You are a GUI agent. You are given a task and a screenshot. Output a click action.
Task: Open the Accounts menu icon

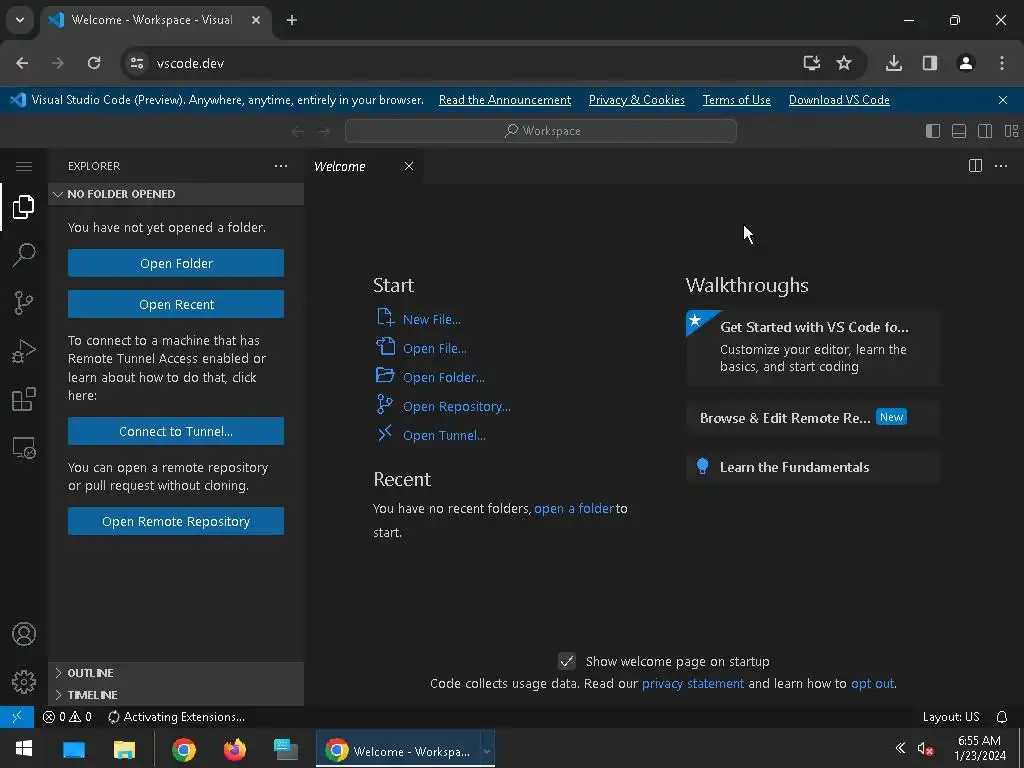pyautogui.click(x=24, y=634)
